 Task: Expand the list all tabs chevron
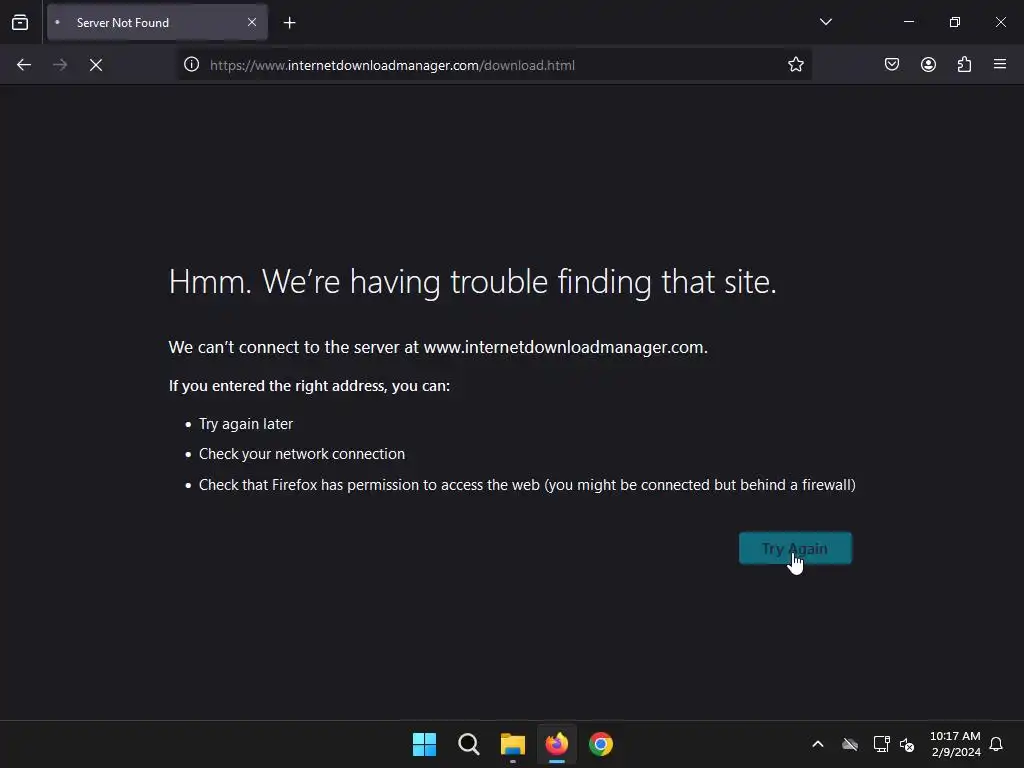tap(825, 22)
